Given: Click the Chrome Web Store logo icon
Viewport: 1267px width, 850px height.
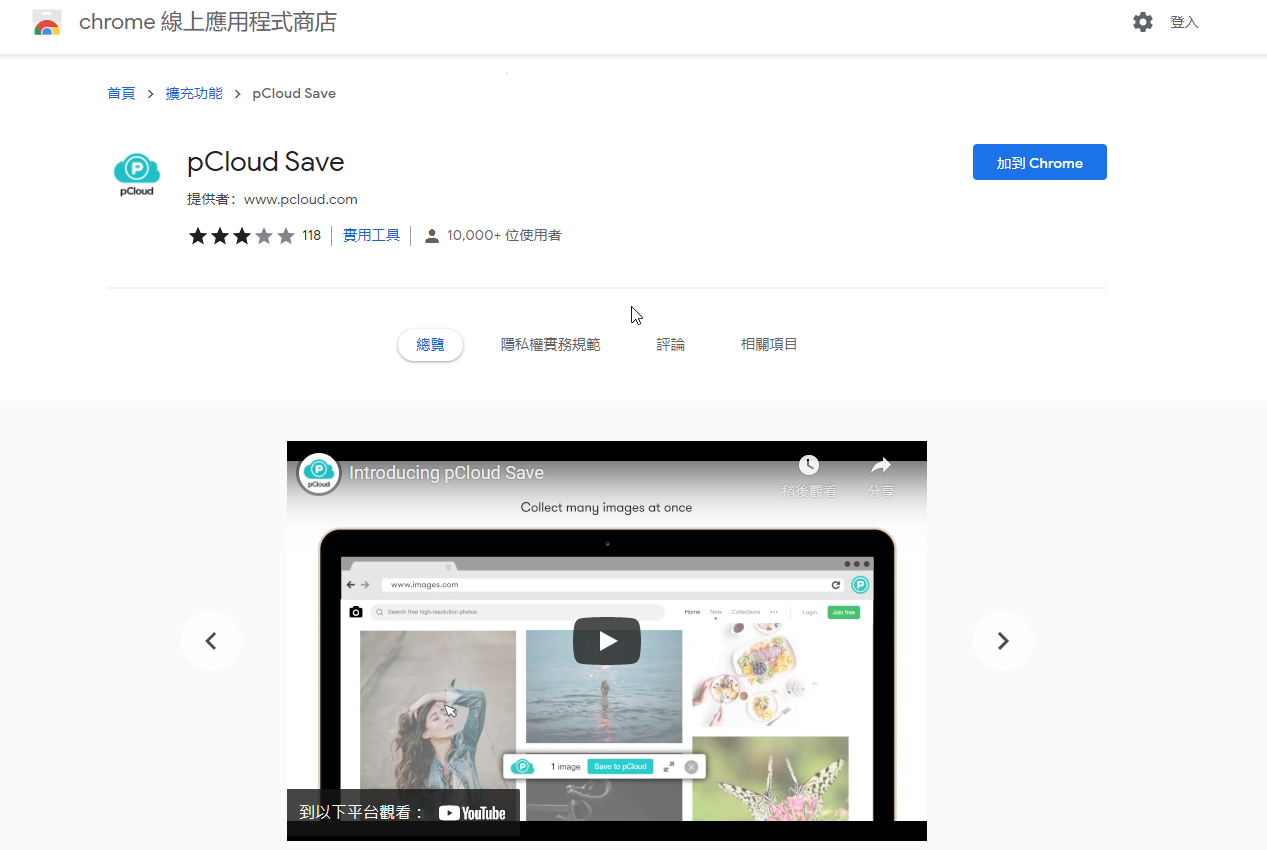Looking at the screenshot, I should click(47, 22).
